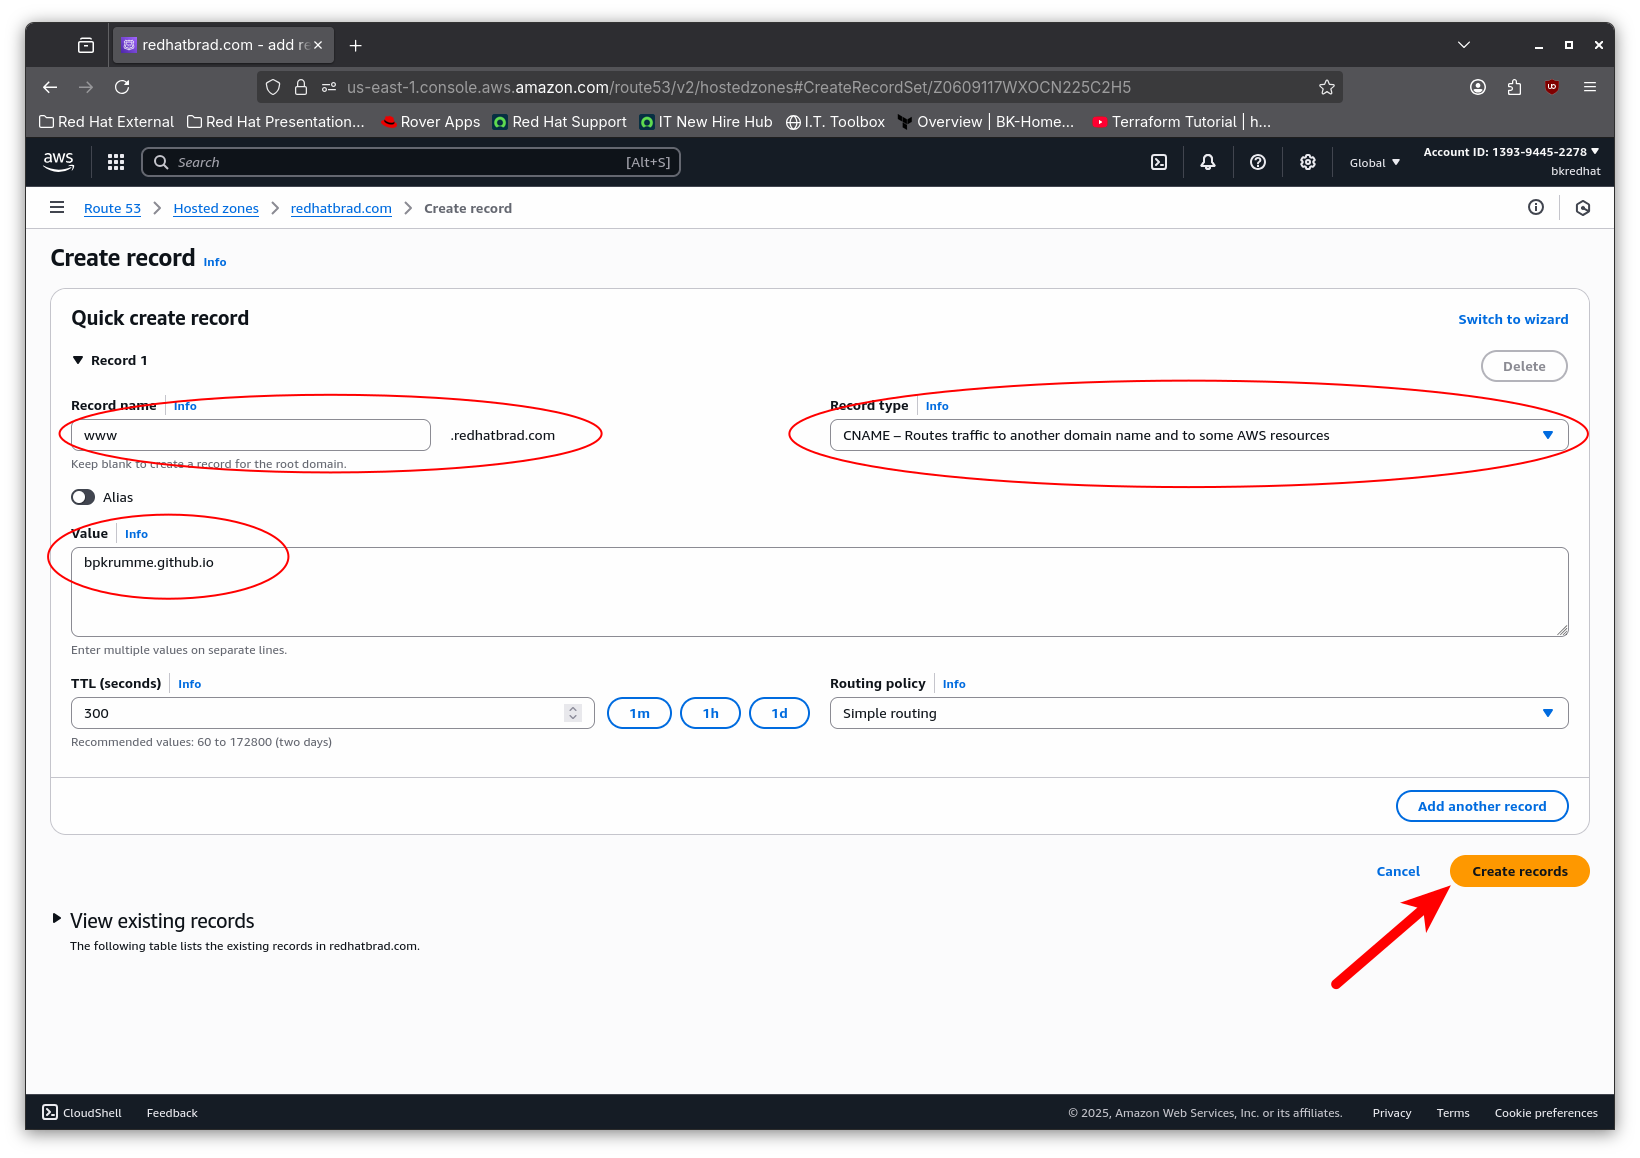
Task: Open the Red Hat External bookmark folder
Action: pos(106,122)
